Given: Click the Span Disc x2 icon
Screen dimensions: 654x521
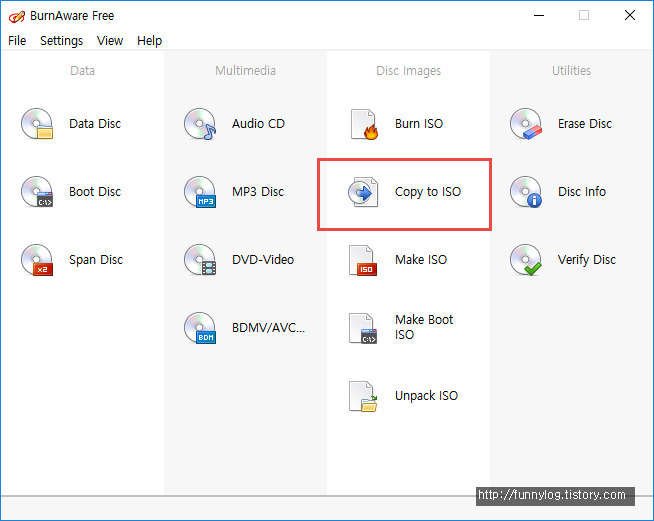Looking at the screenshot, I should (37, 259).
